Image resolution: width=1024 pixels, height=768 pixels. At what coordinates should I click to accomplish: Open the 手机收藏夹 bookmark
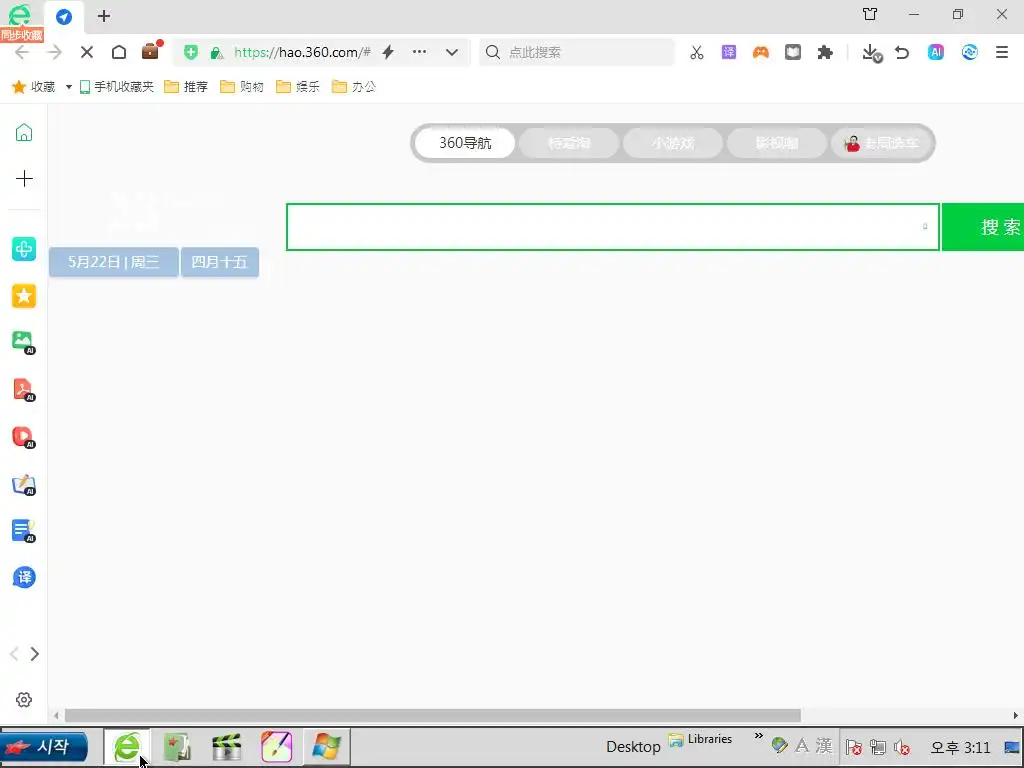pos(117,87)
